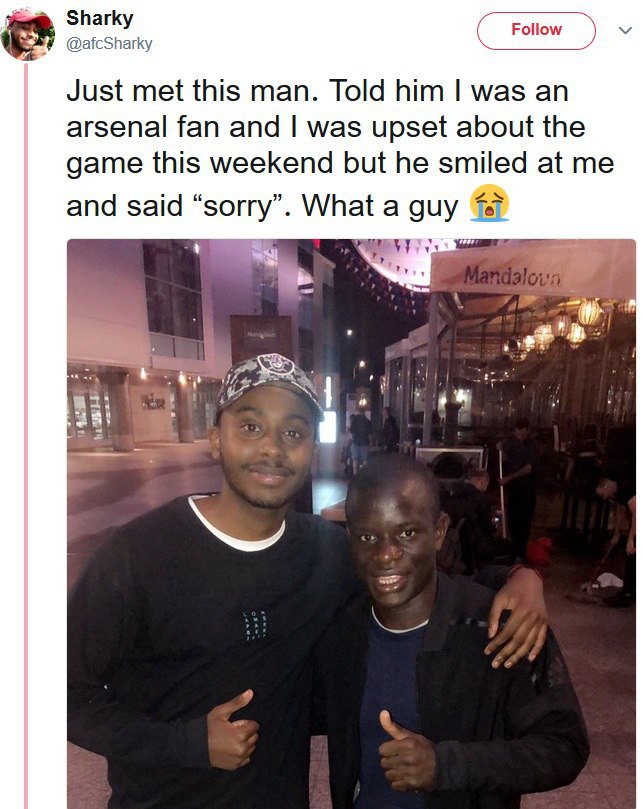This screenshot has height=809, width=643.
Task: Click the hand resting on the shoulder
Action: pyautogui.click(x=516, y=619)
